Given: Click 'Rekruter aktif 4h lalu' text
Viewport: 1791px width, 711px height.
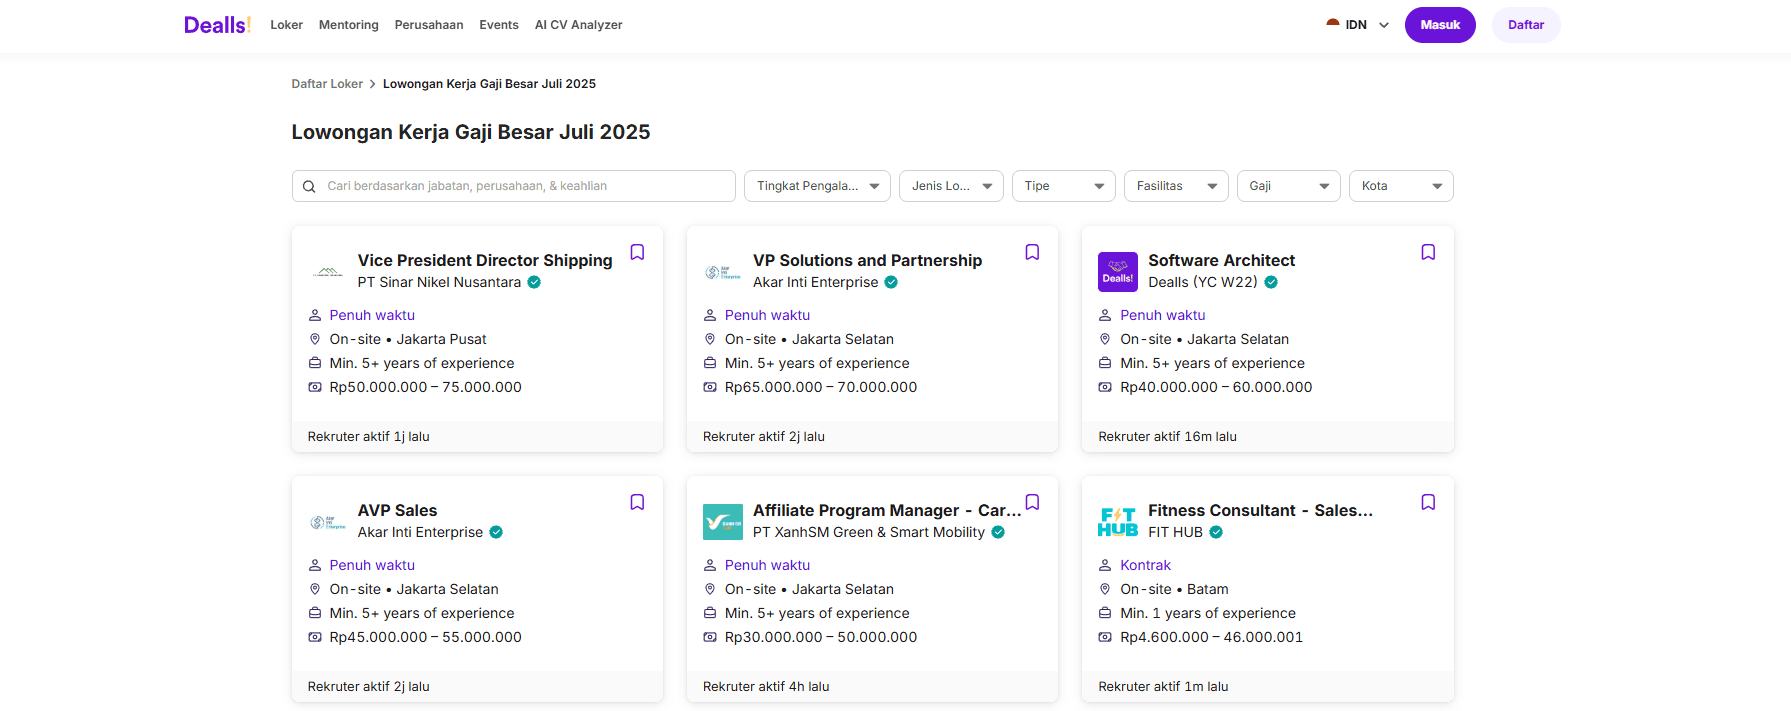Looking at the screenshot, I should tap(766, 687).
